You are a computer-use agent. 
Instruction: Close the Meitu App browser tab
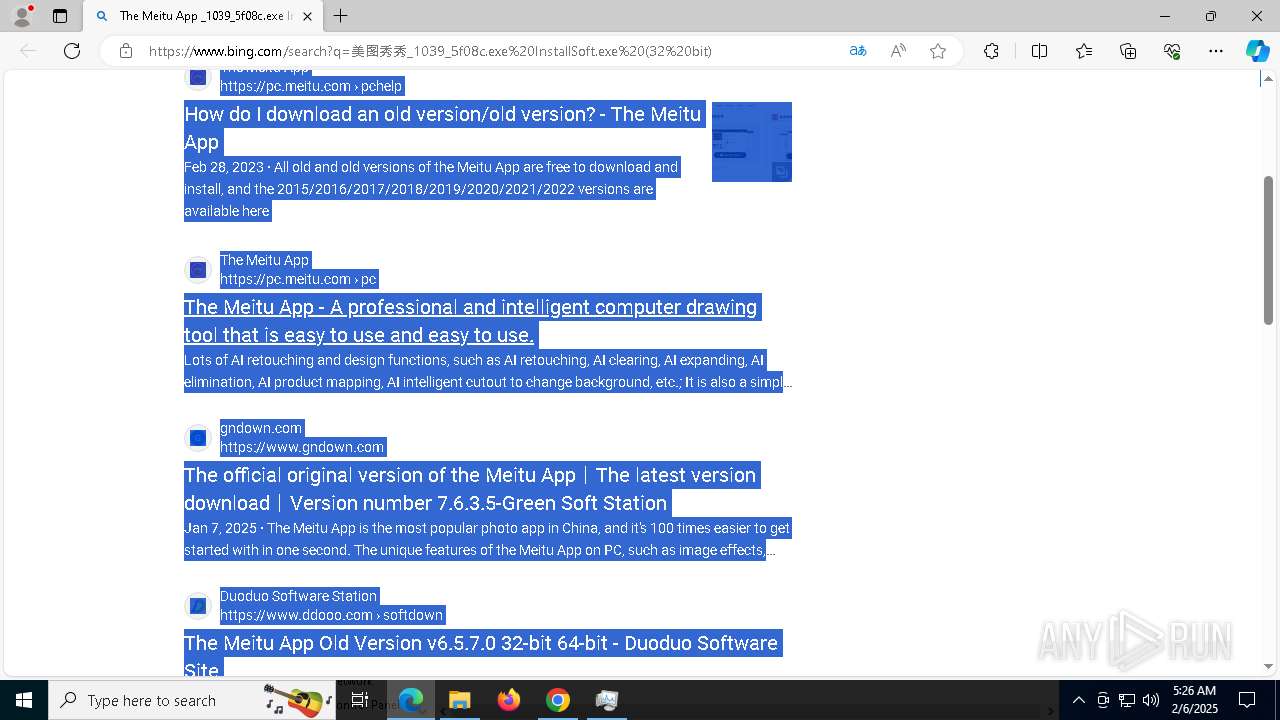(x=307, y=16)
